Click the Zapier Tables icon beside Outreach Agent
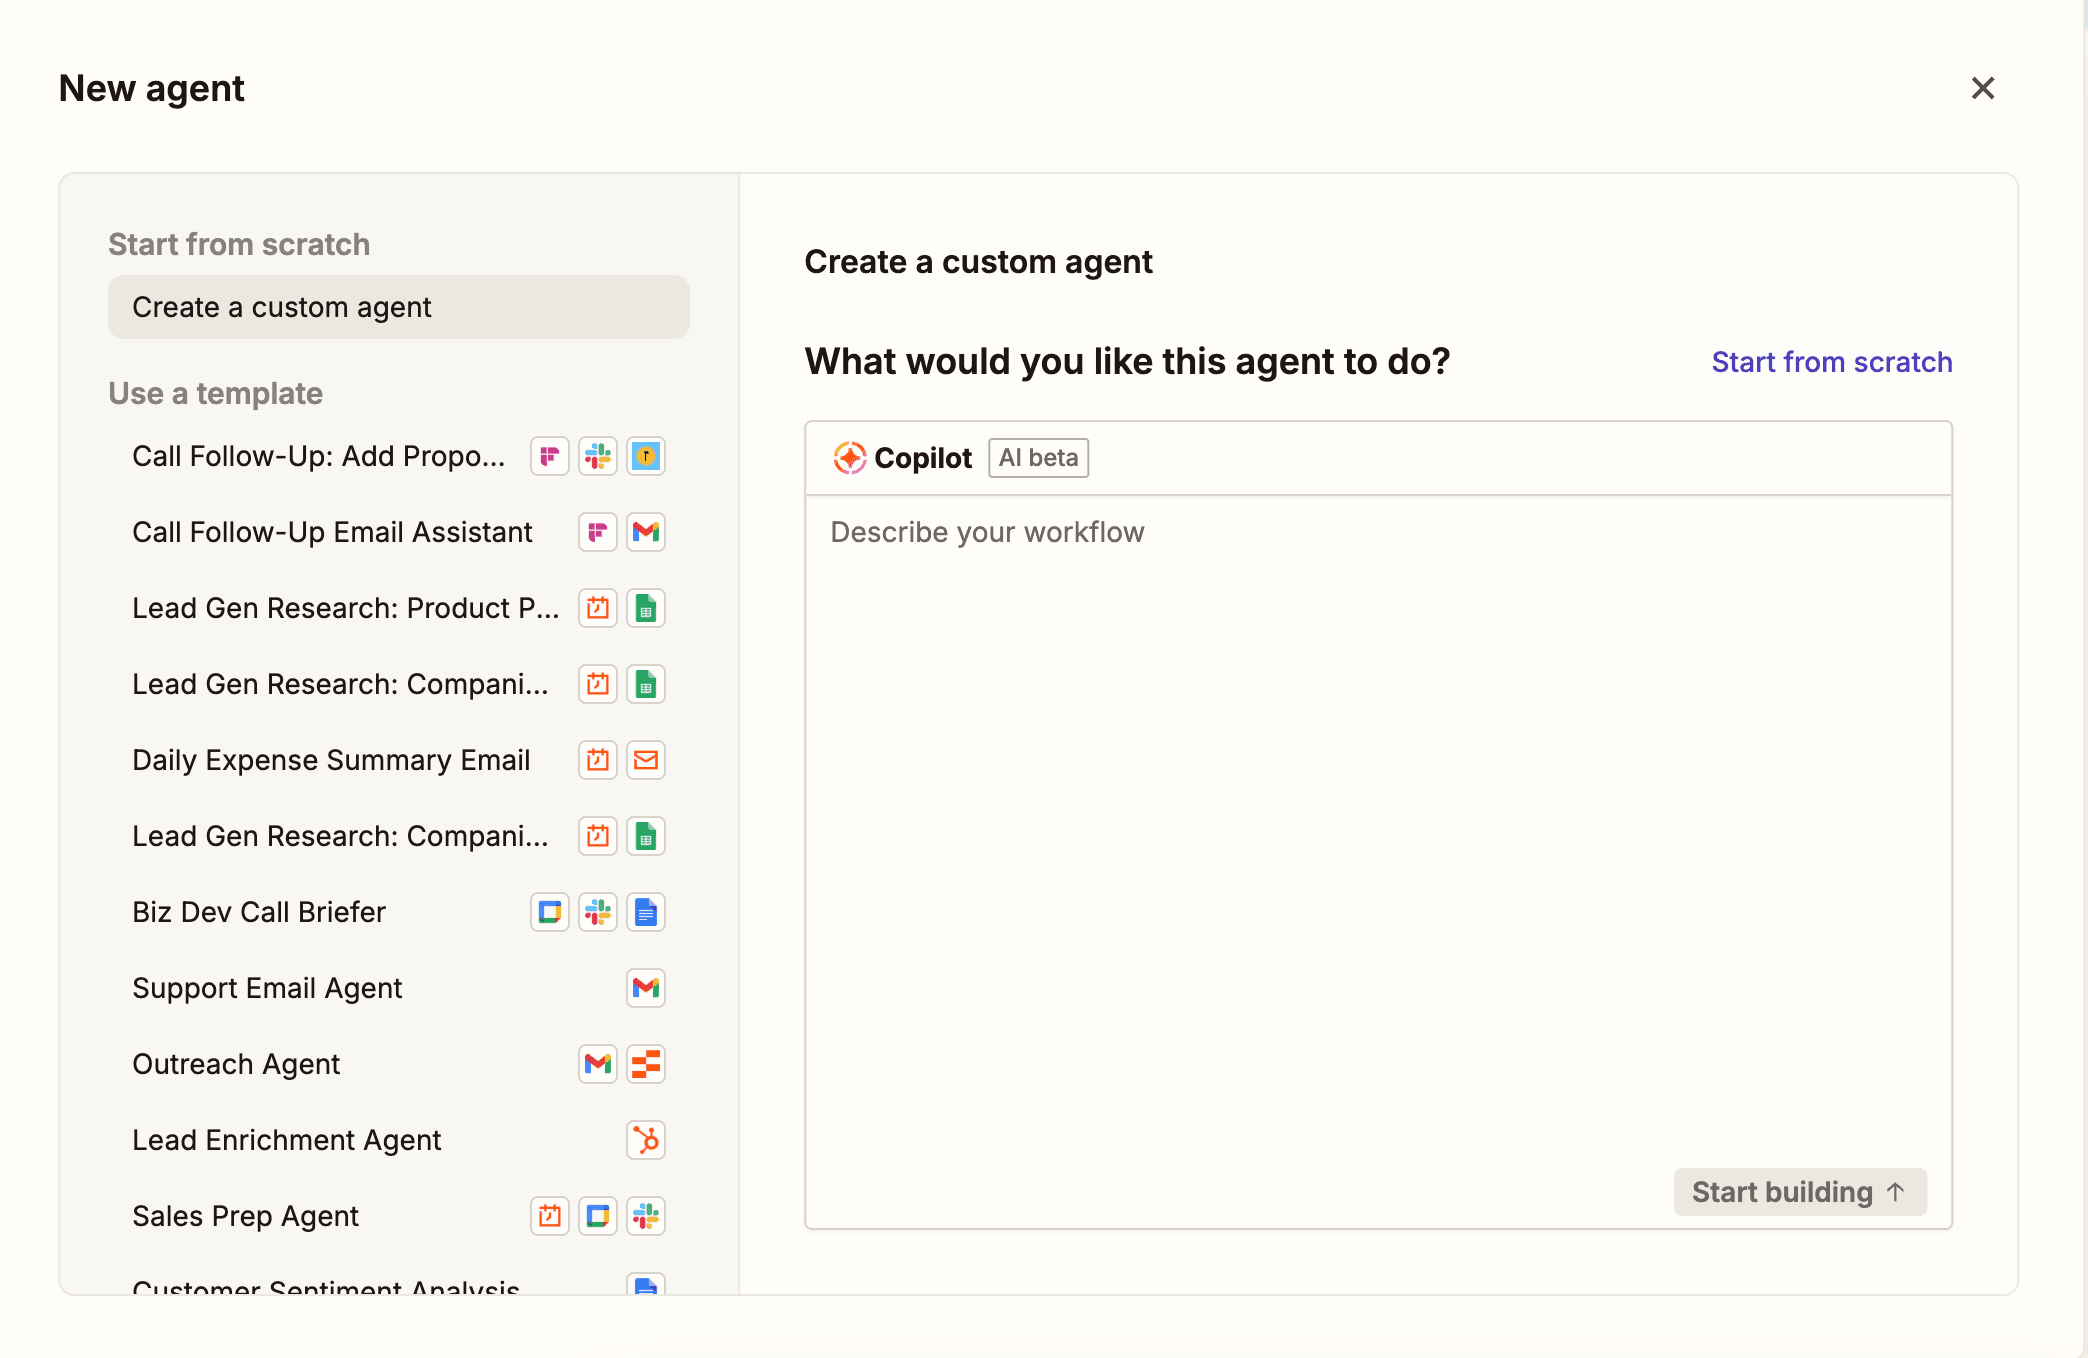 point(646,1064)
